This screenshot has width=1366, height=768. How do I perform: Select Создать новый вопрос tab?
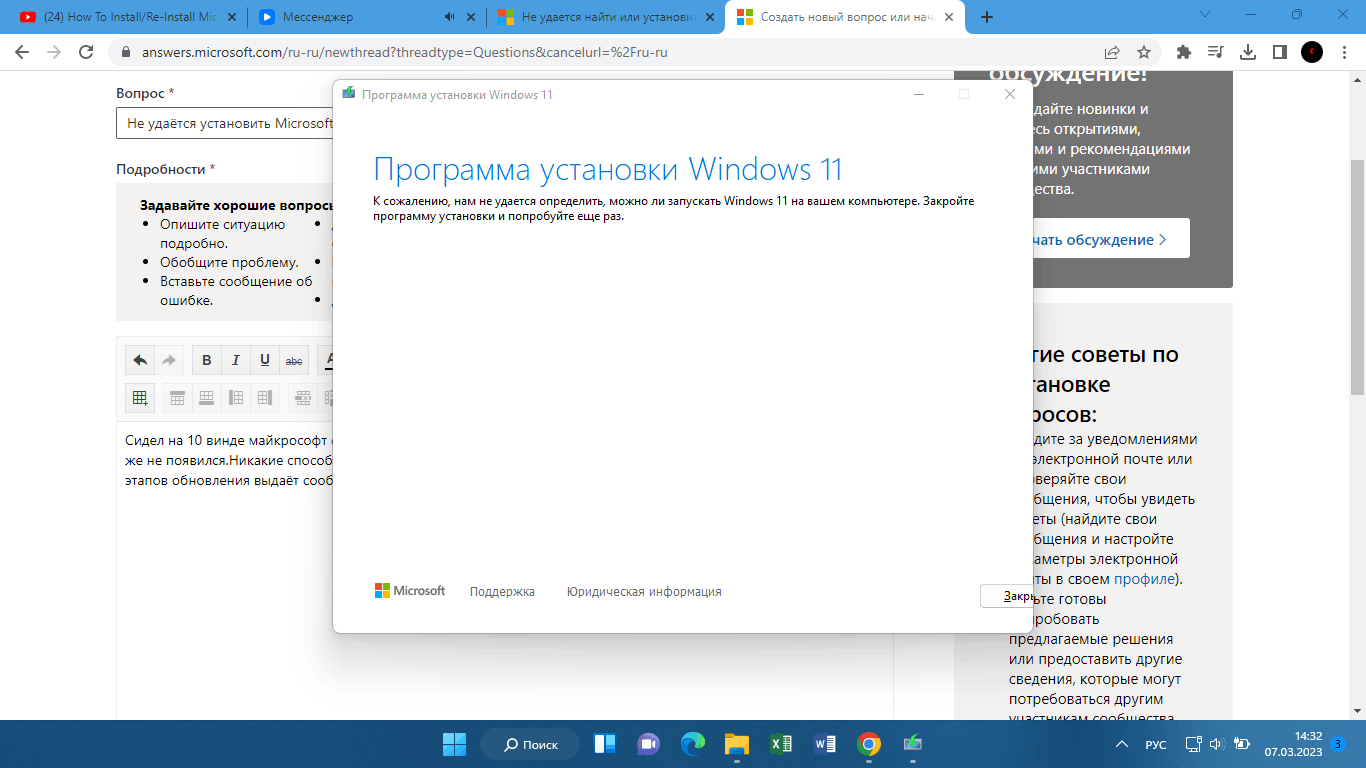pos(845,17)
